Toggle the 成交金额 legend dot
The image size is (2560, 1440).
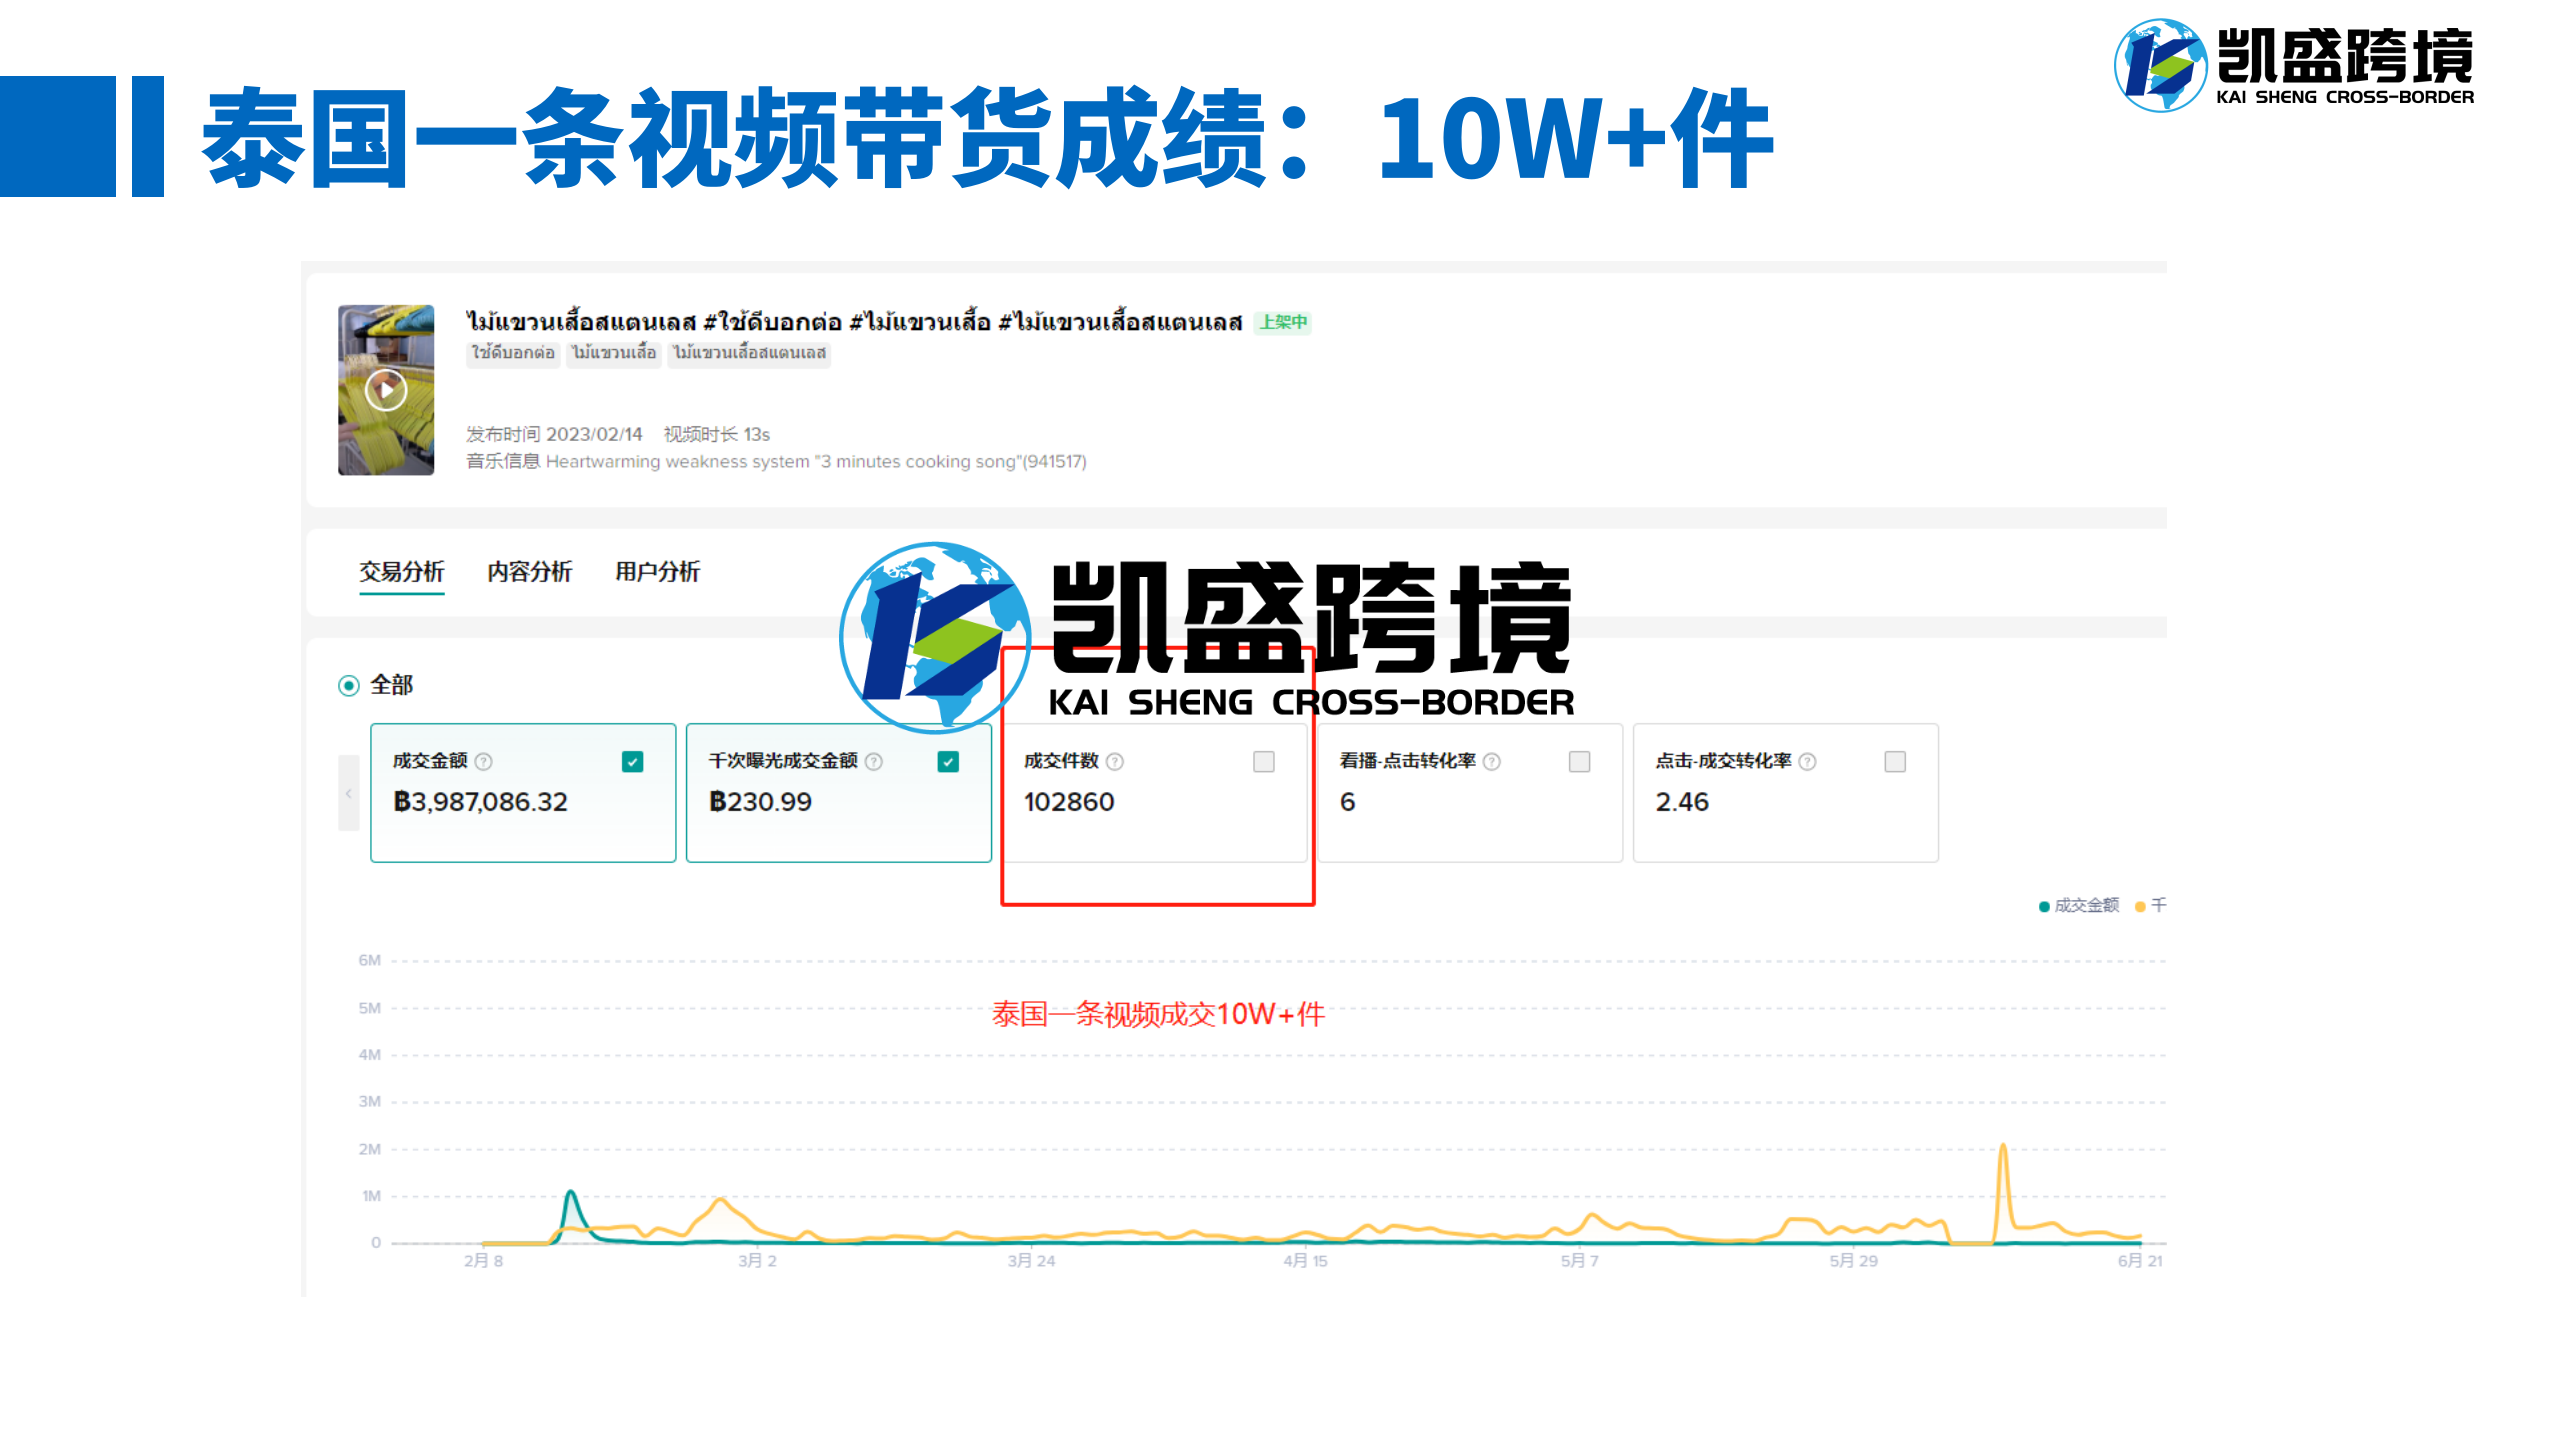[2044, 907]
